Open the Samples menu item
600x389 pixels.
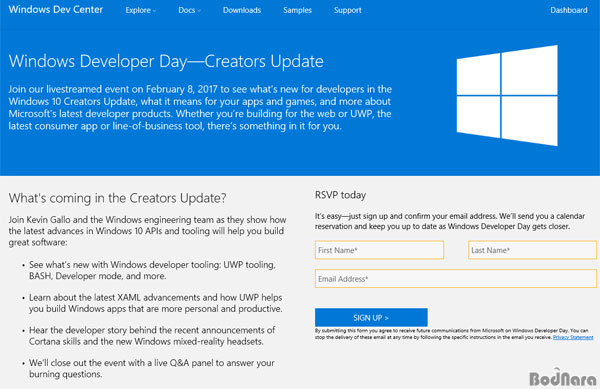tap(297, 10)
